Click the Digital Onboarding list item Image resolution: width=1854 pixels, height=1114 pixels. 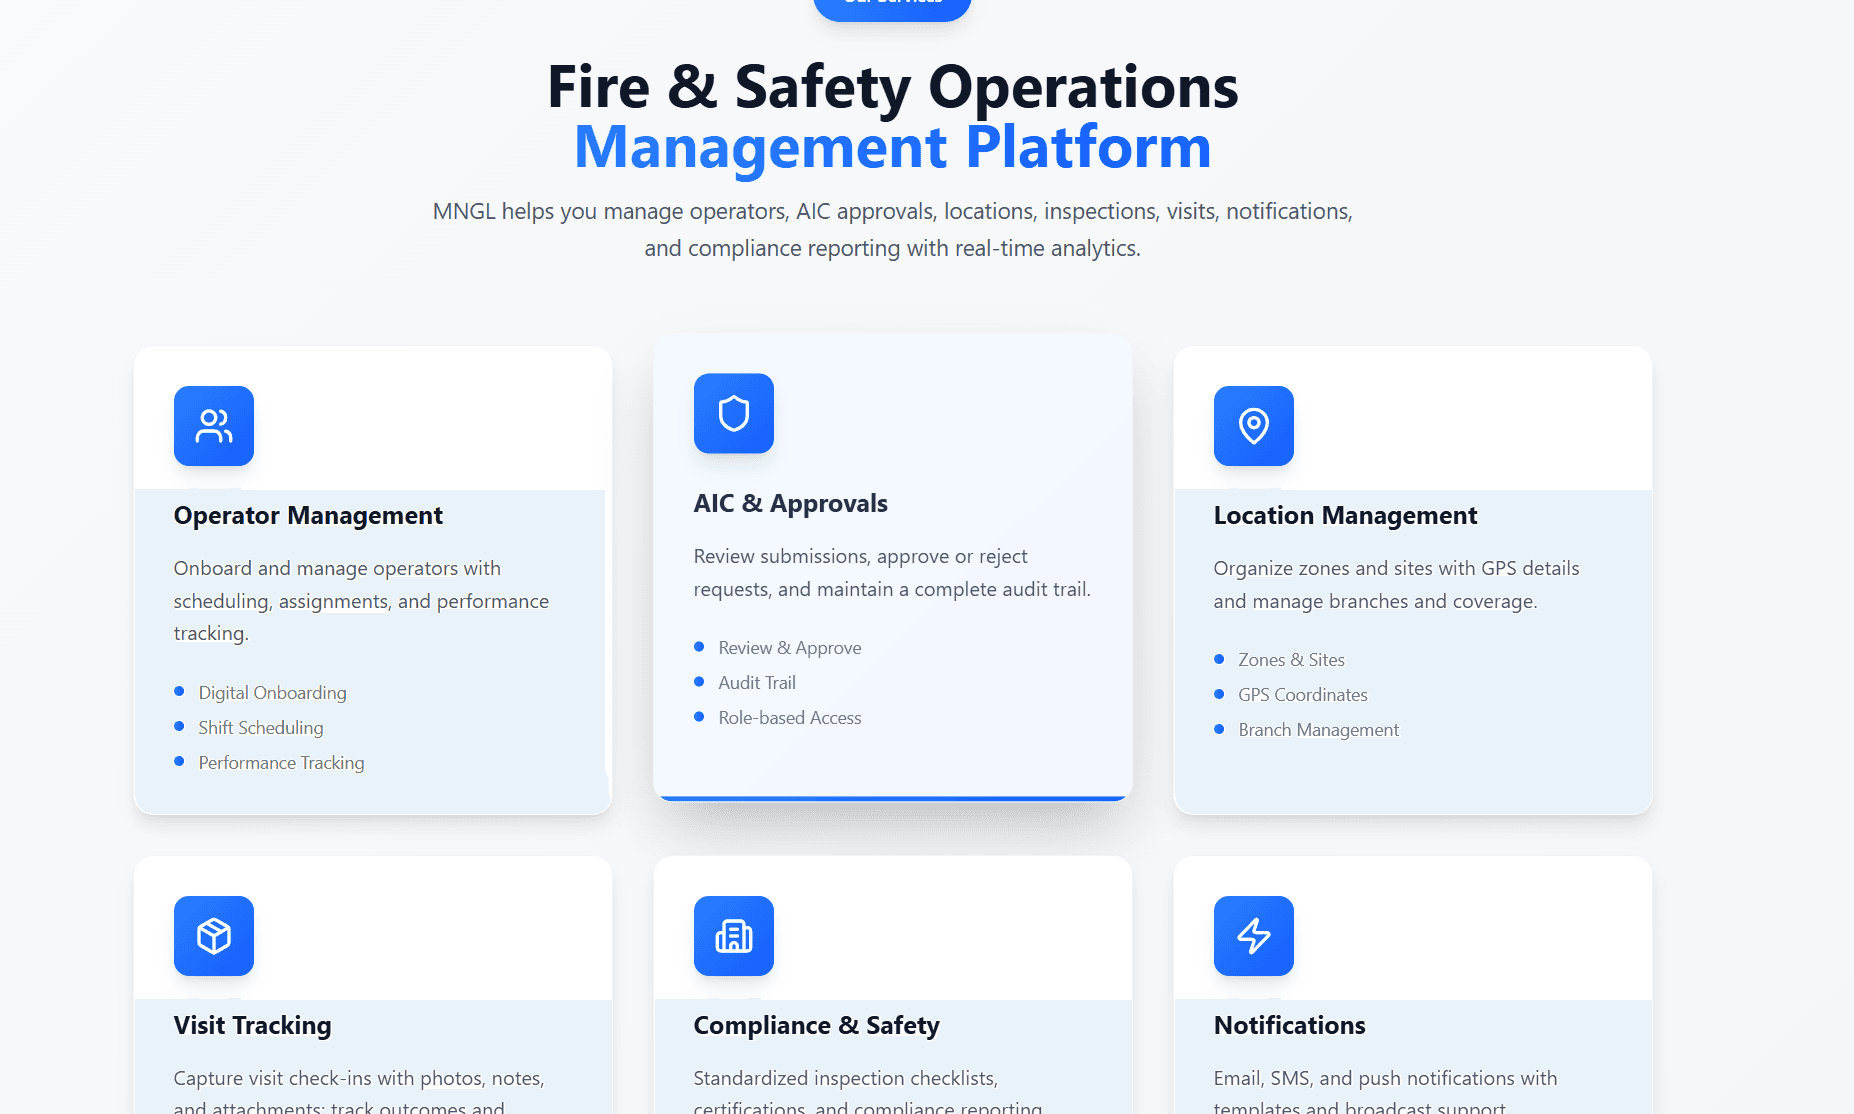[272, 693]
